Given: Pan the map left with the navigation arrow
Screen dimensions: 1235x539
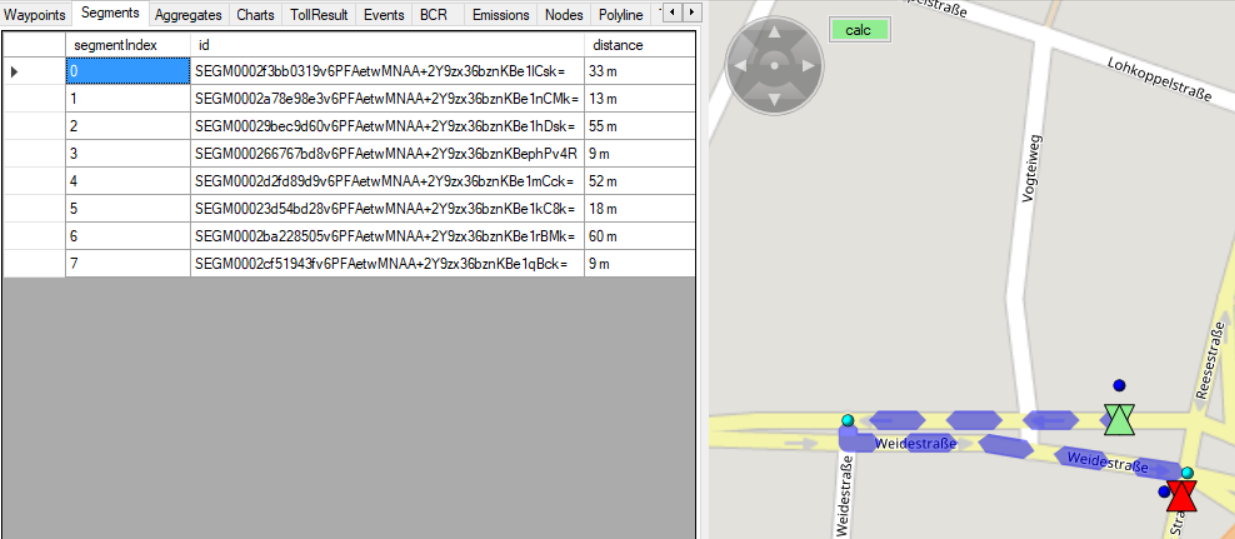Looking at the screenshot, I should click(x=741, y=66).
